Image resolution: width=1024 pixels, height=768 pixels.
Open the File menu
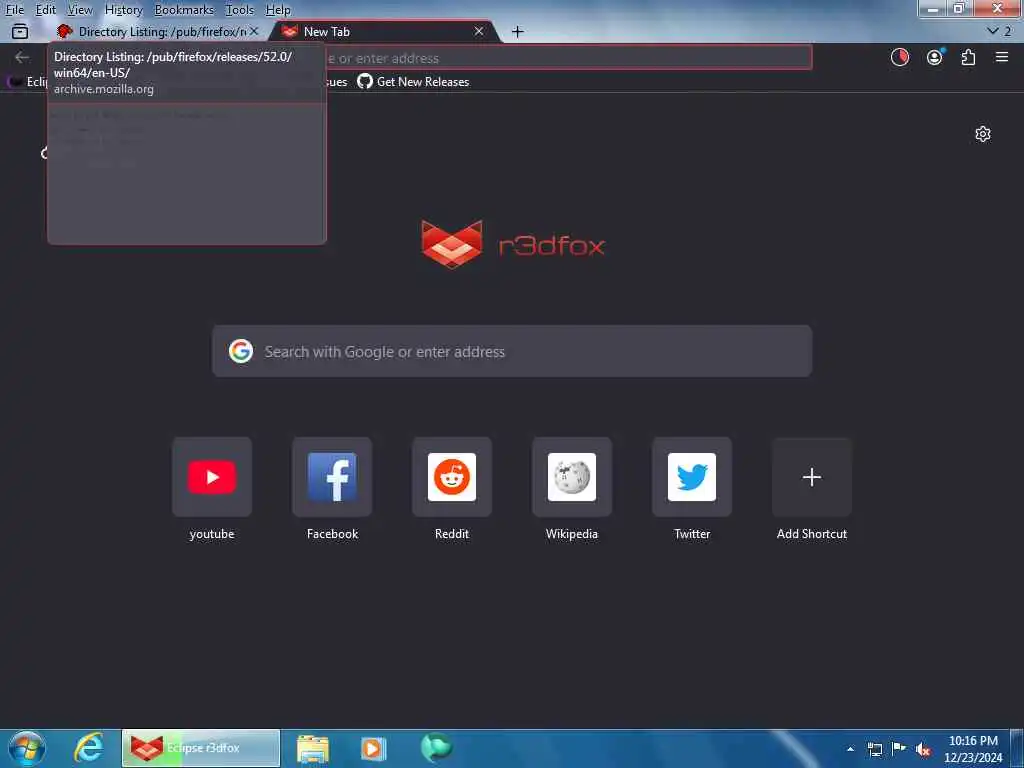pyautogui.click(x=14, y=10)
